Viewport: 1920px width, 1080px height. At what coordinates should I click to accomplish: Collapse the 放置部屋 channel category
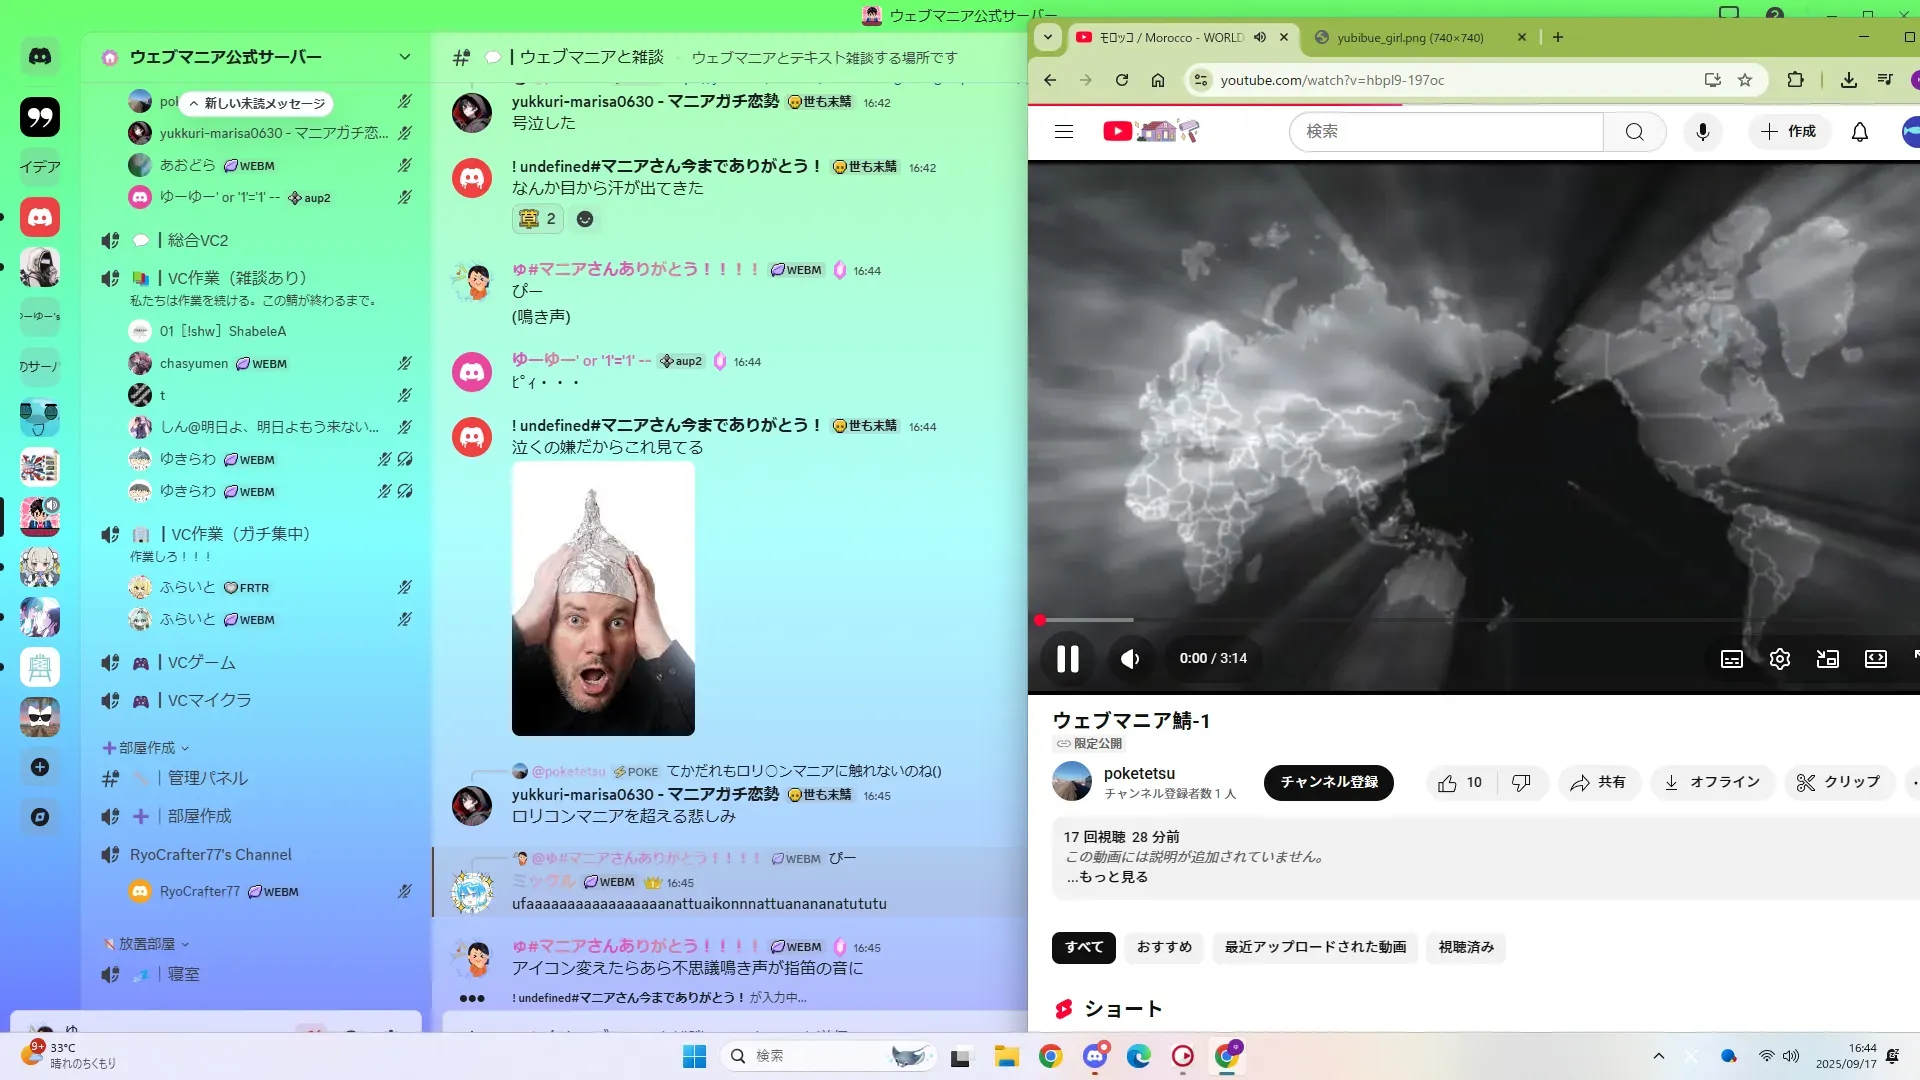[146, 944]
